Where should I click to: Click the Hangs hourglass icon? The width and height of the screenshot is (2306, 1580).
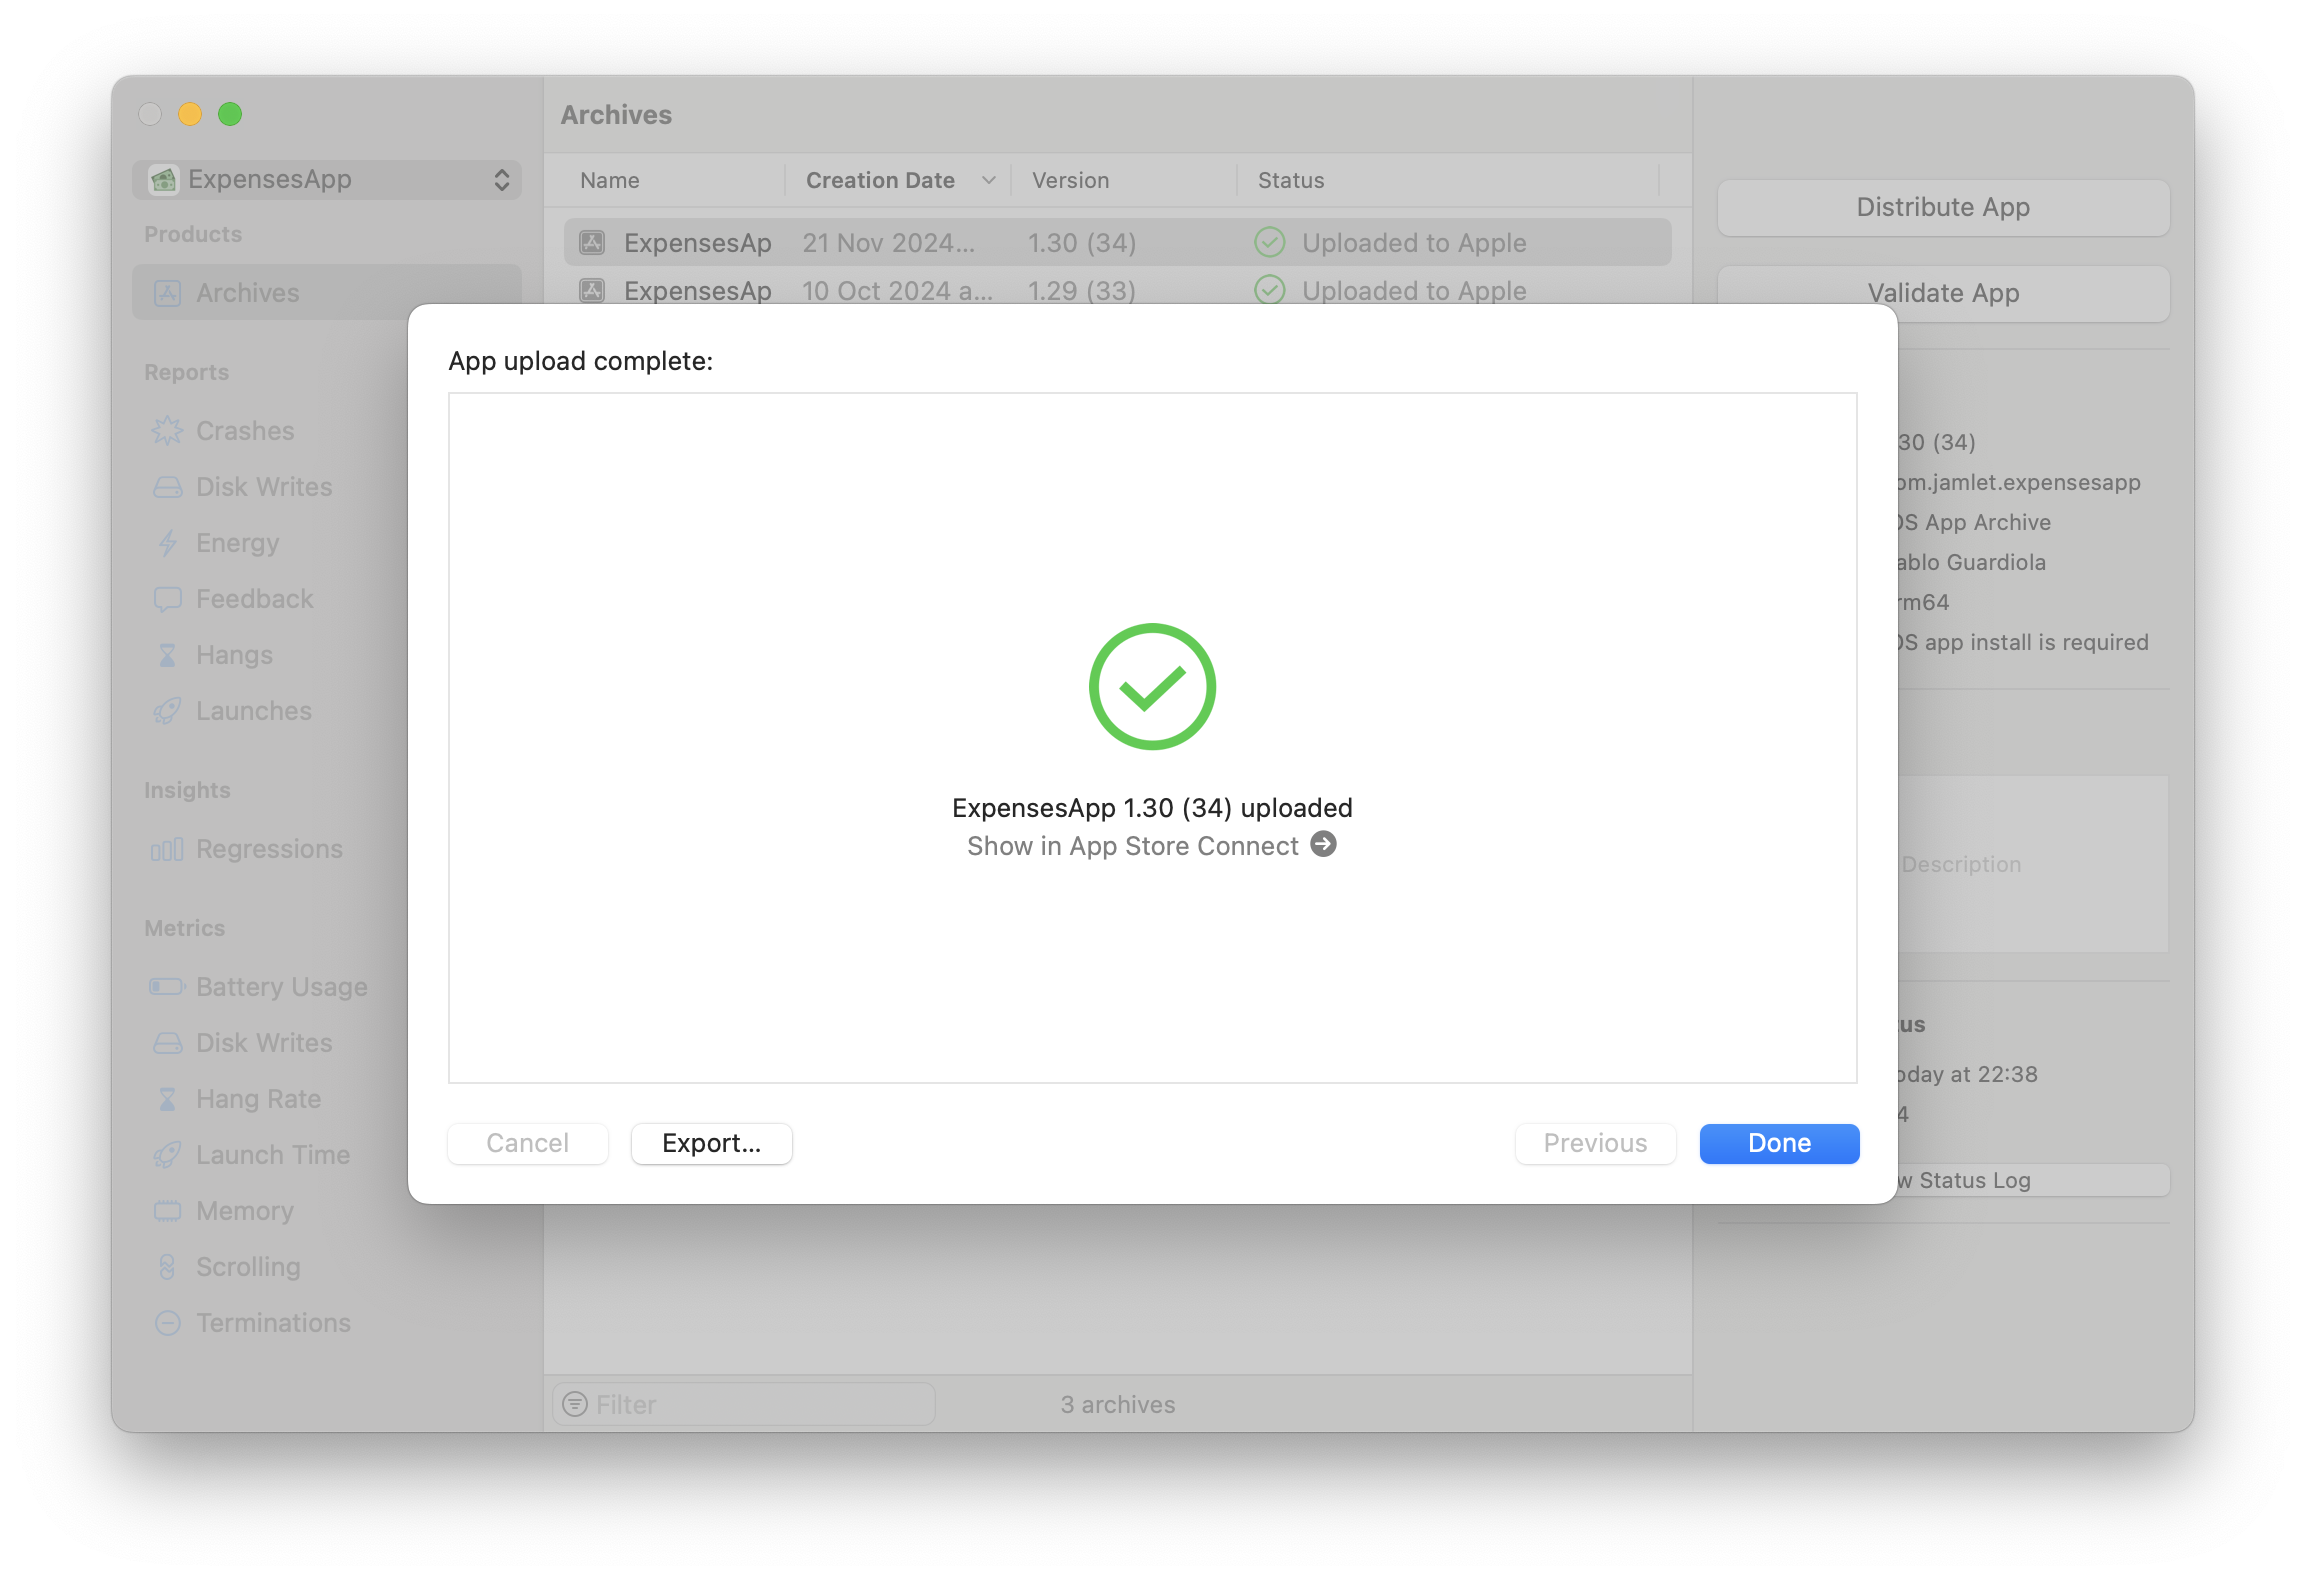coord(167,655)
